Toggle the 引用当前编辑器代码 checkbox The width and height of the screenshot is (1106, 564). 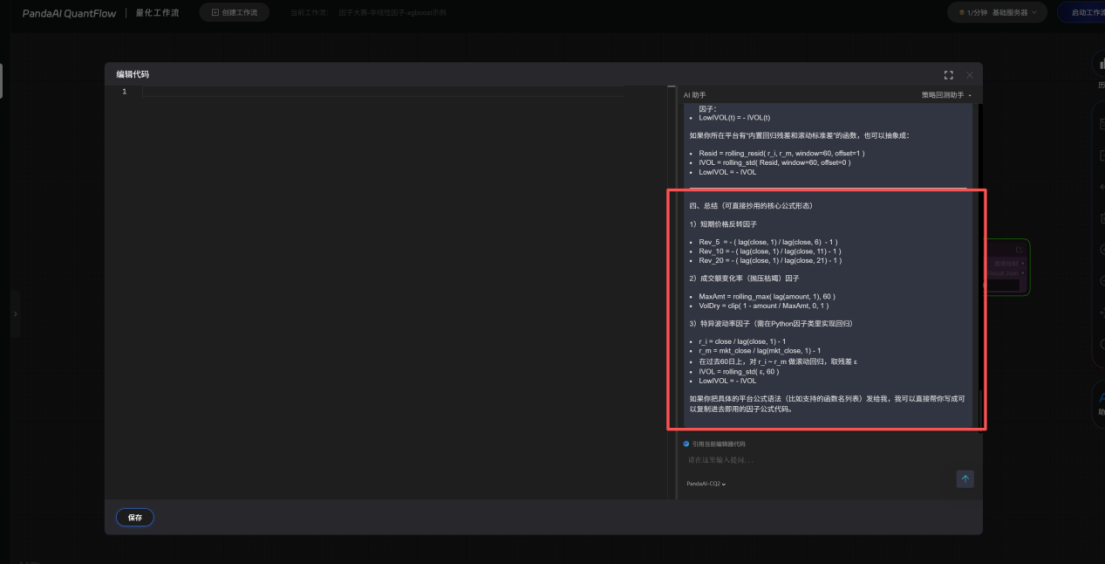pos(686,443)
